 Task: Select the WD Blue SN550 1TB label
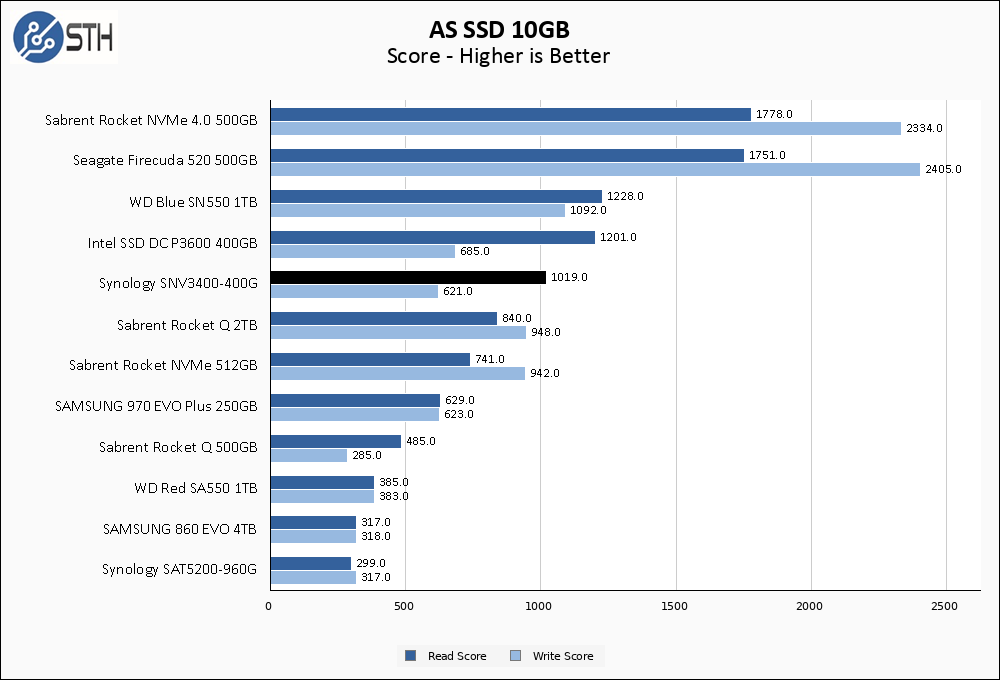[x=193, y=202]
